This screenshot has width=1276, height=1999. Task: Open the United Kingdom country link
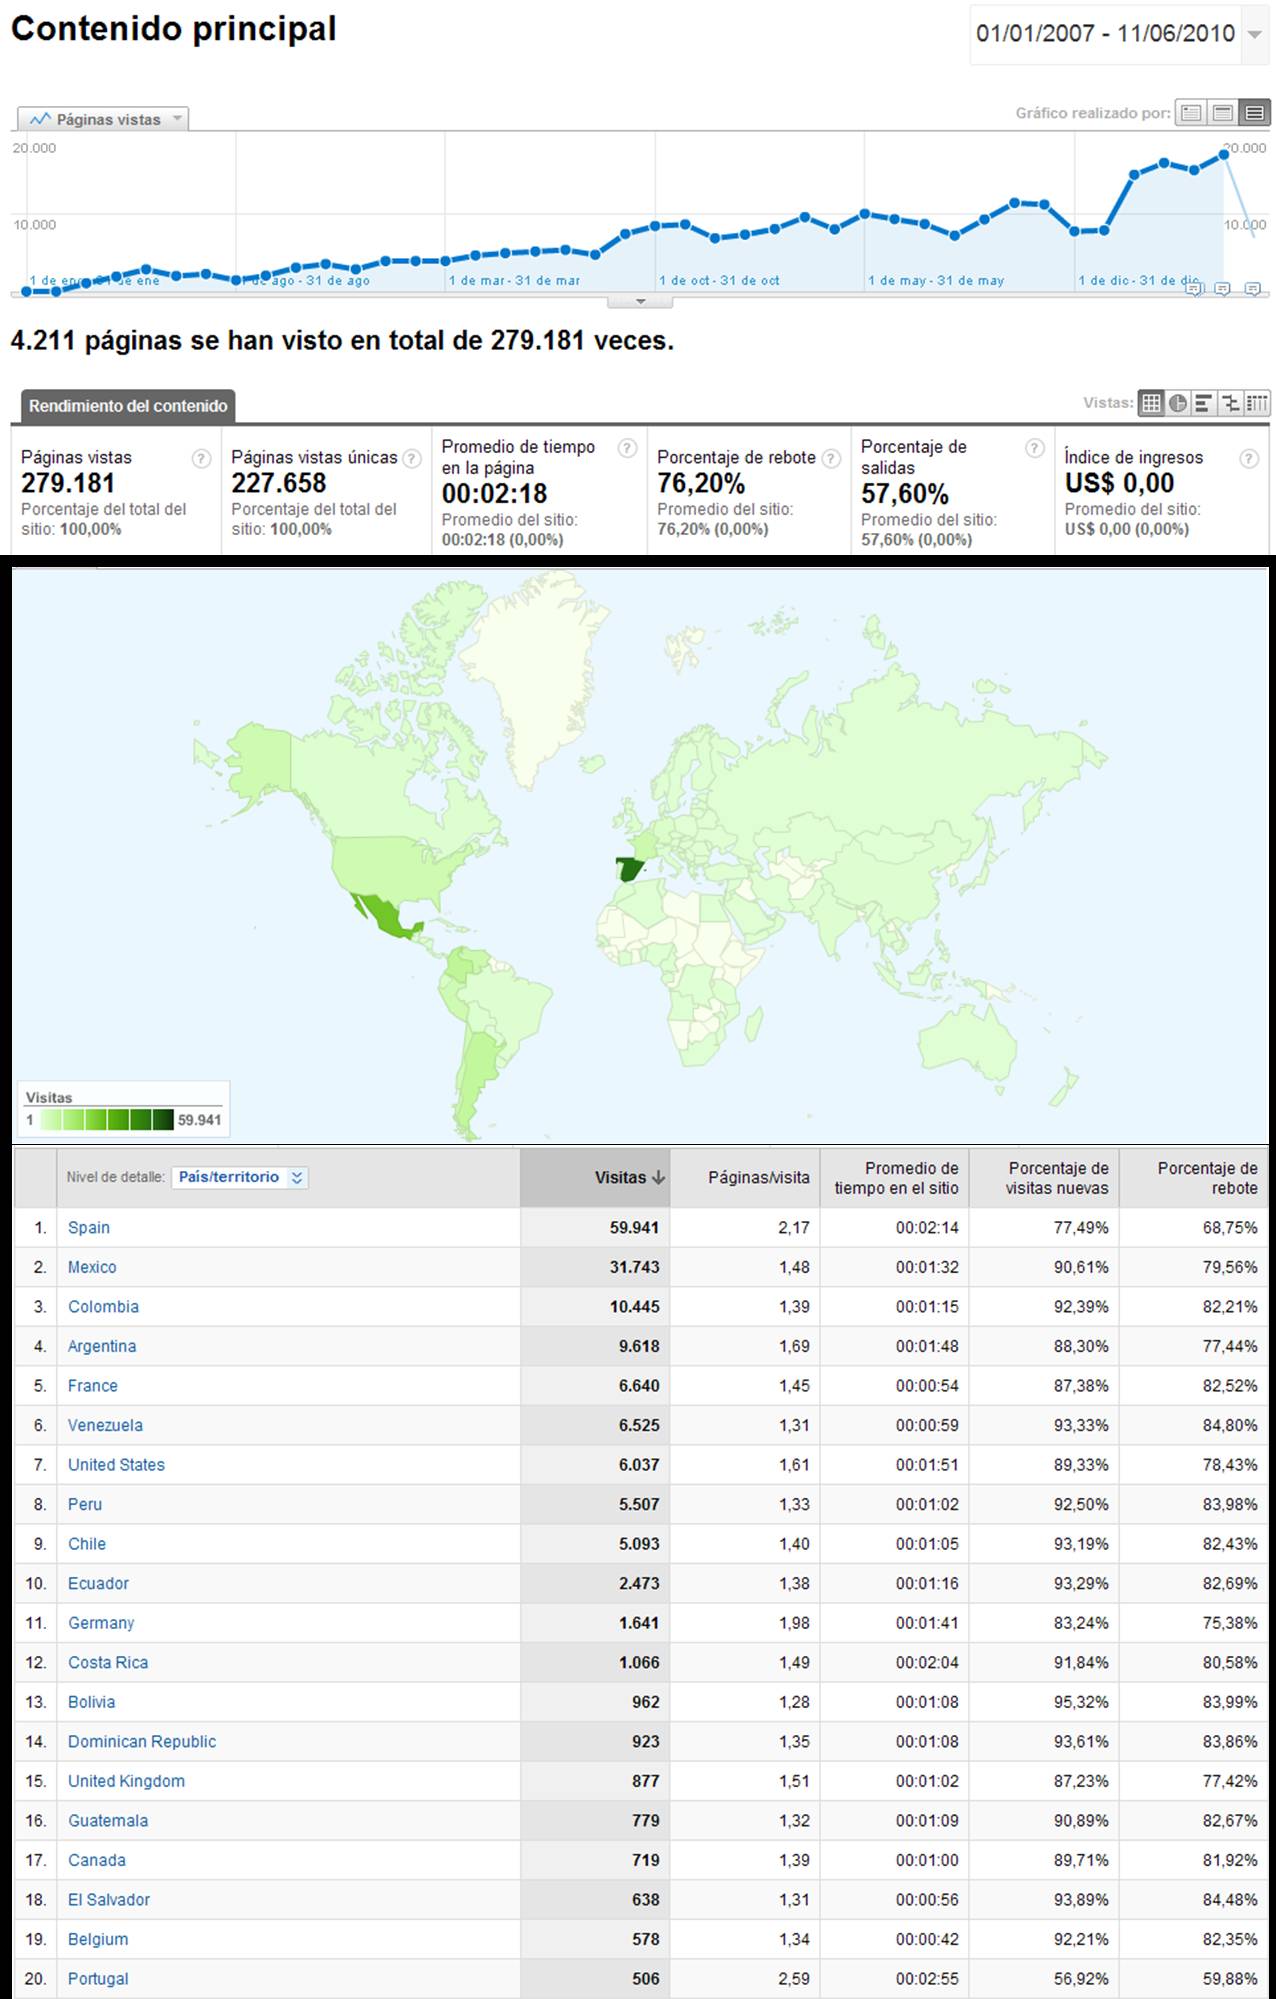coord(126,1780)
